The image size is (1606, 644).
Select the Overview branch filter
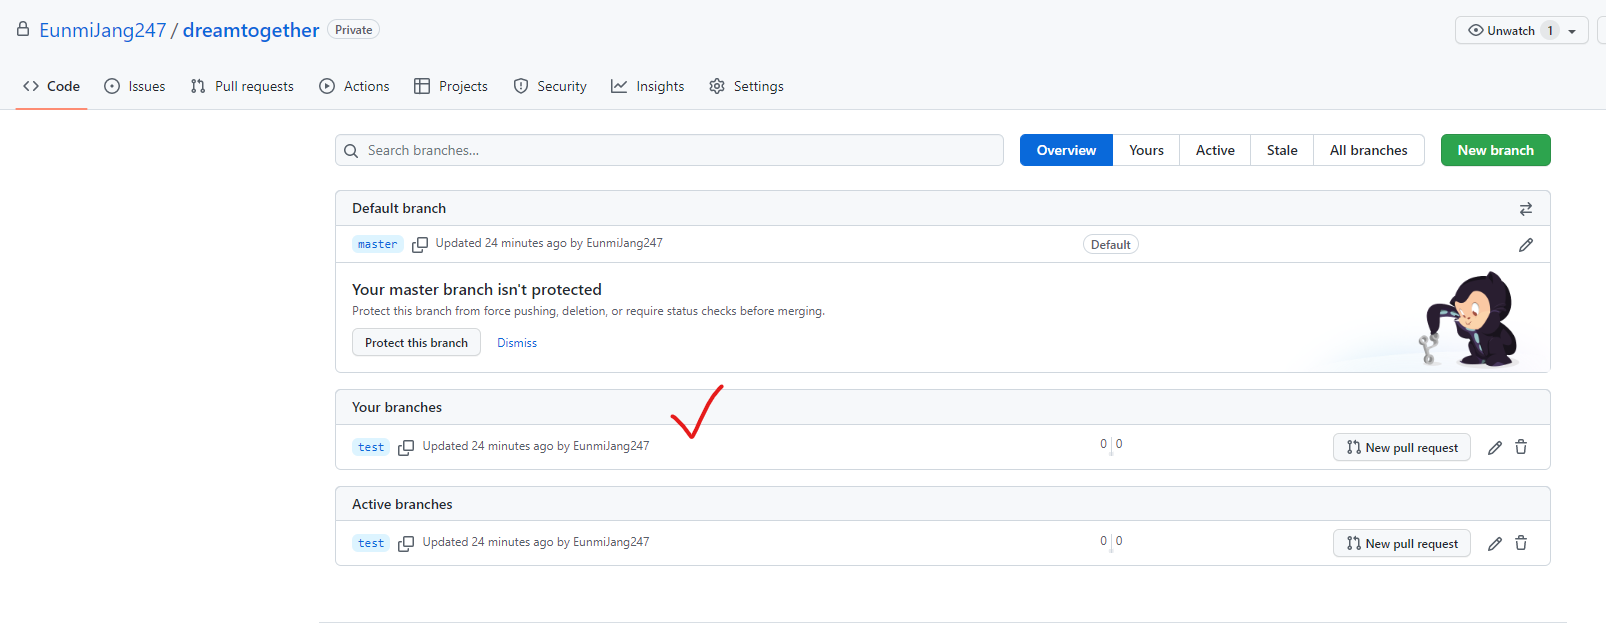click(1066, 150)
